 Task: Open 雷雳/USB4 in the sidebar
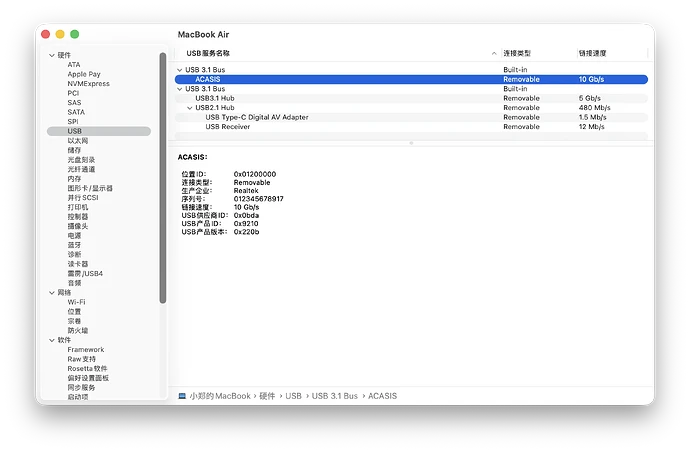point(85,274)
